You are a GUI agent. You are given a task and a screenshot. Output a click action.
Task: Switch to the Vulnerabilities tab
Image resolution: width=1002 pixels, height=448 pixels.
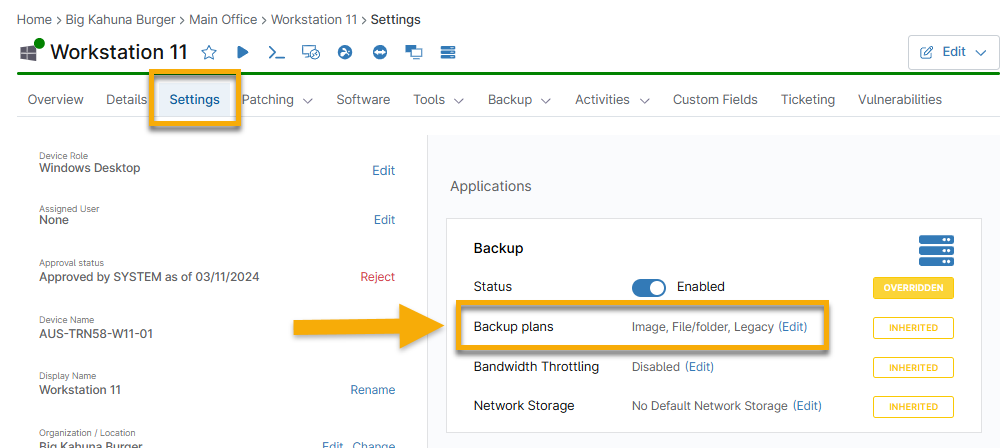(899, 100)
